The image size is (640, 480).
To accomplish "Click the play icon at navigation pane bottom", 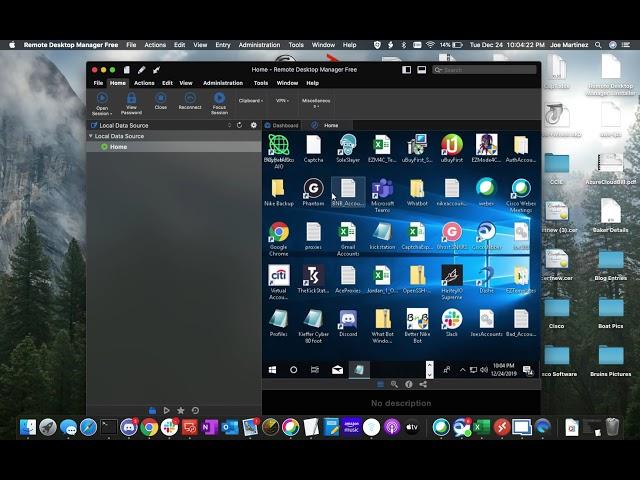I will [167, 410].
